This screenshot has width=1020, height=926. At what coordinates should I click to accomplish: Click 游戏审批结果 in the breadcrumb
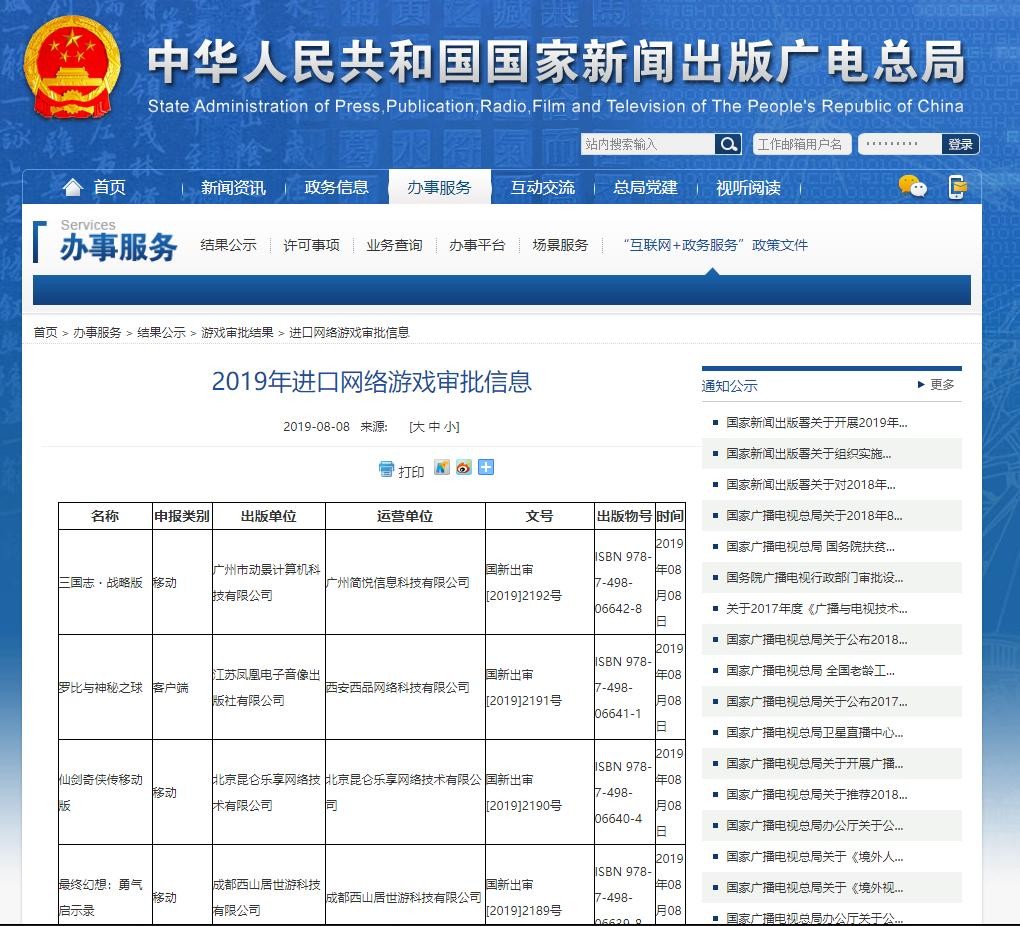[x=237, y=332]
